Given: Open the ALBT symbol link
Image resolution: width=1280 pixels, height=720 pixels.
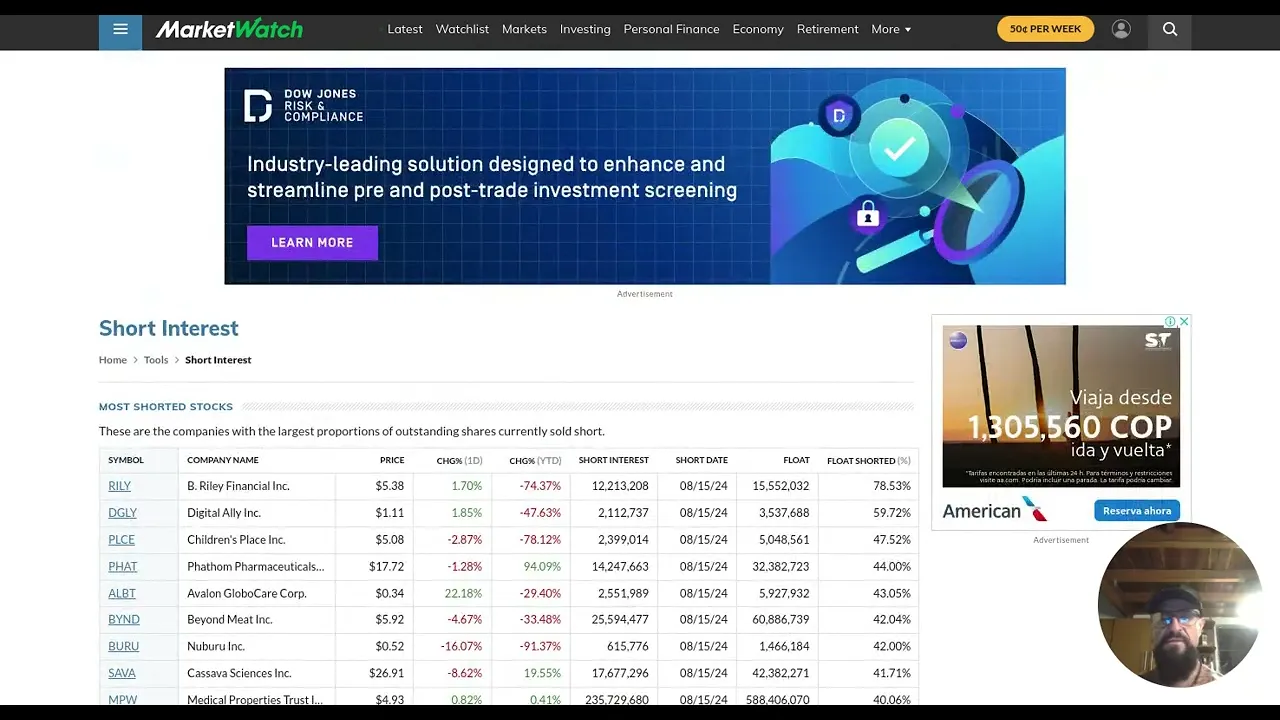Looking at the screenshot, I should (x=122, y=593).
